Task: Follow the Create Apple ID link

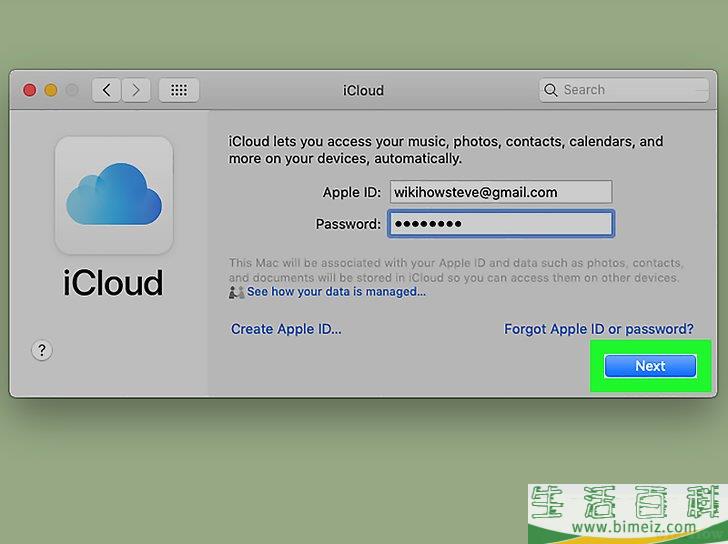Action: [x=286, y=329]
